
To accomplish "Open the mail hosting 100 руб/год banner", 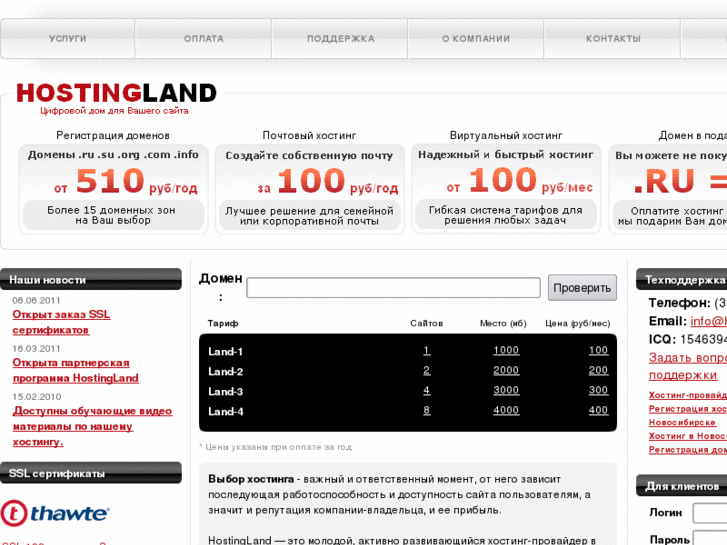I will tap(309, 189).
